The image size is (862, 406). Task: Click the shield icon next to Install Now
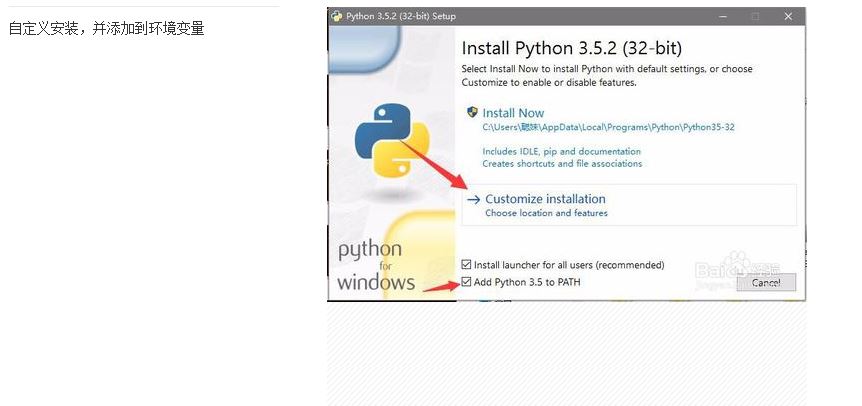tap(472, 113)
